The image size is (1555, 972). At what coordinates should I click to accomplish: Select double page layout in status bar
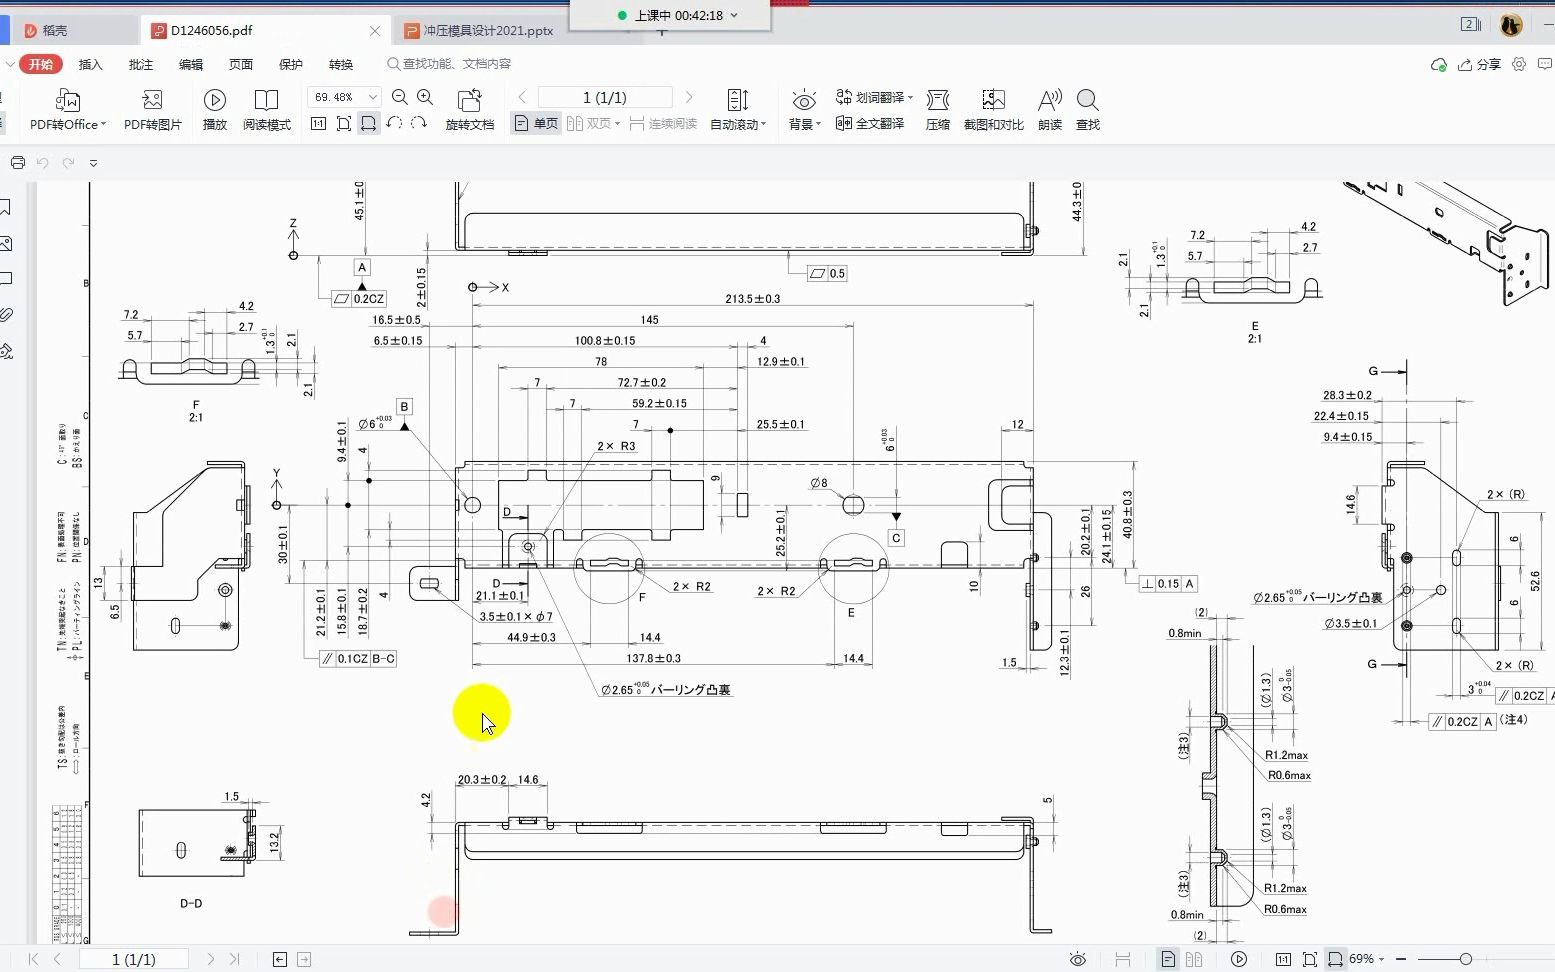(x=1194, y=959)
